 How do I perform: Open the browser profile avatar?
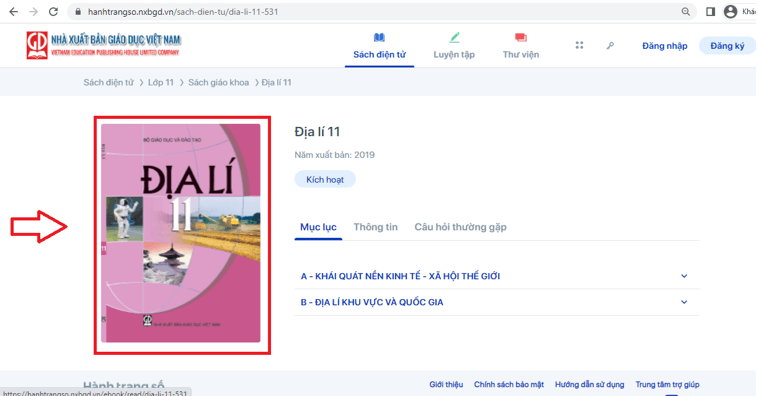(x=730, y=12)
